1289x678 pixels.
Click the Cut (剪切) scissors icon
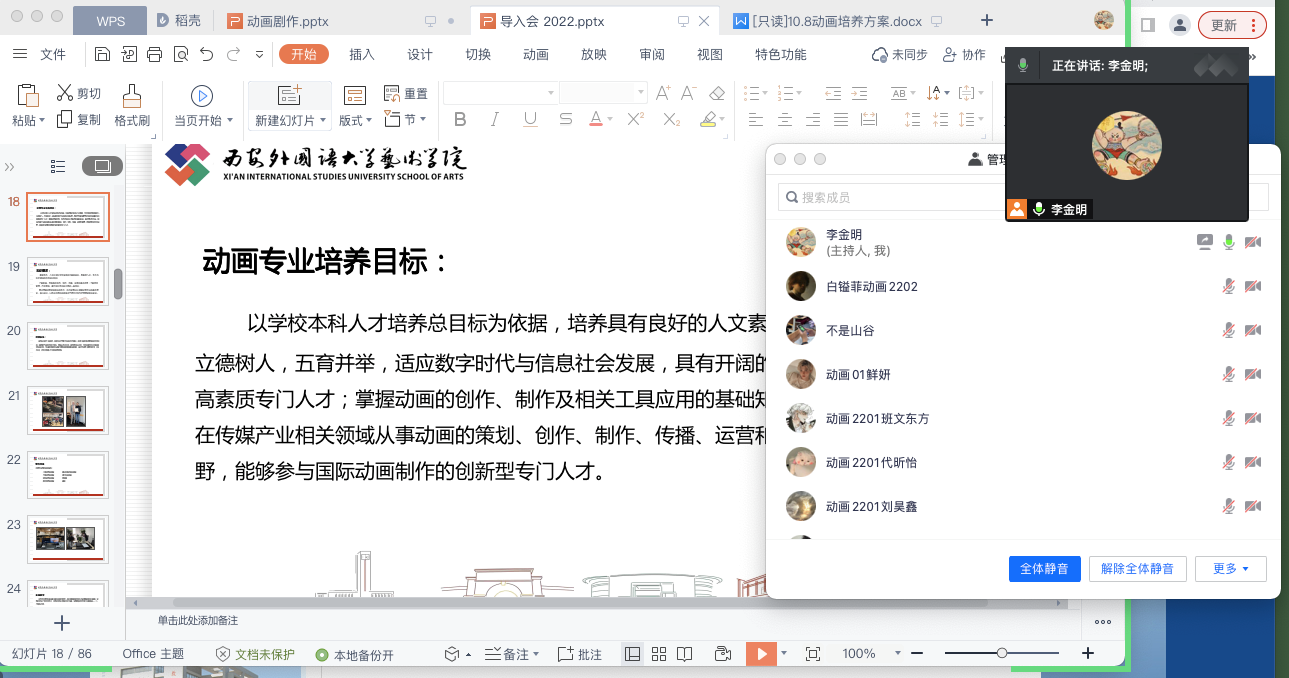click(66, 93)
